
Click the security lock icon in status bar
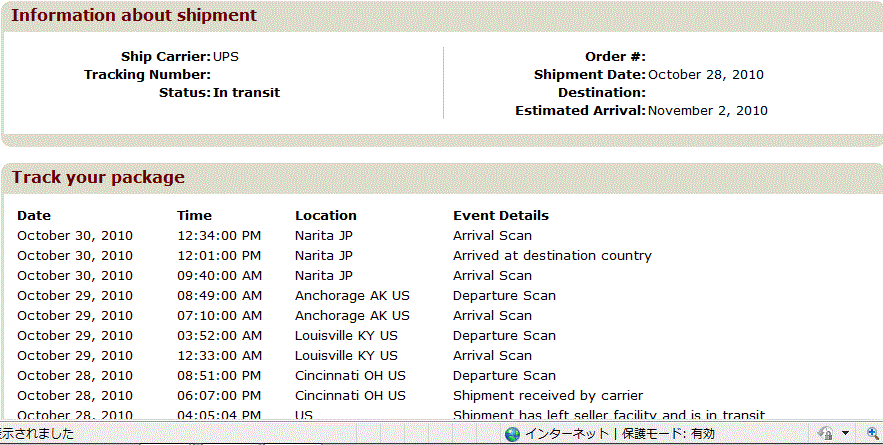(x=826, y=433)
